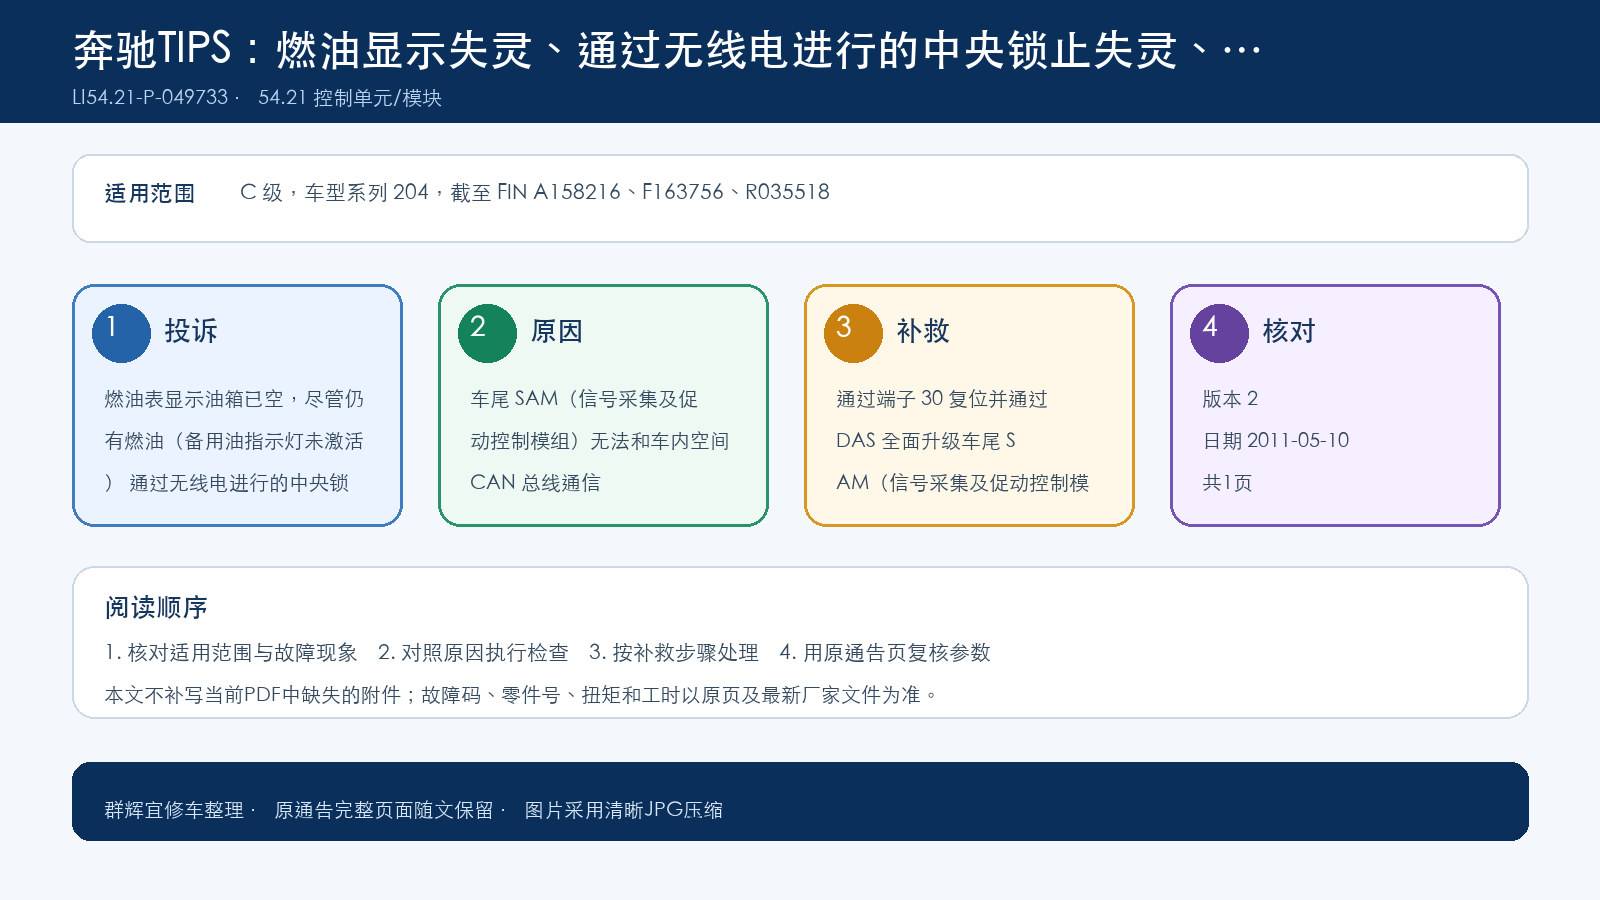Click the purple number 4 circle
Screen dimensions: 1600x900
click(x=1219, y=333)
